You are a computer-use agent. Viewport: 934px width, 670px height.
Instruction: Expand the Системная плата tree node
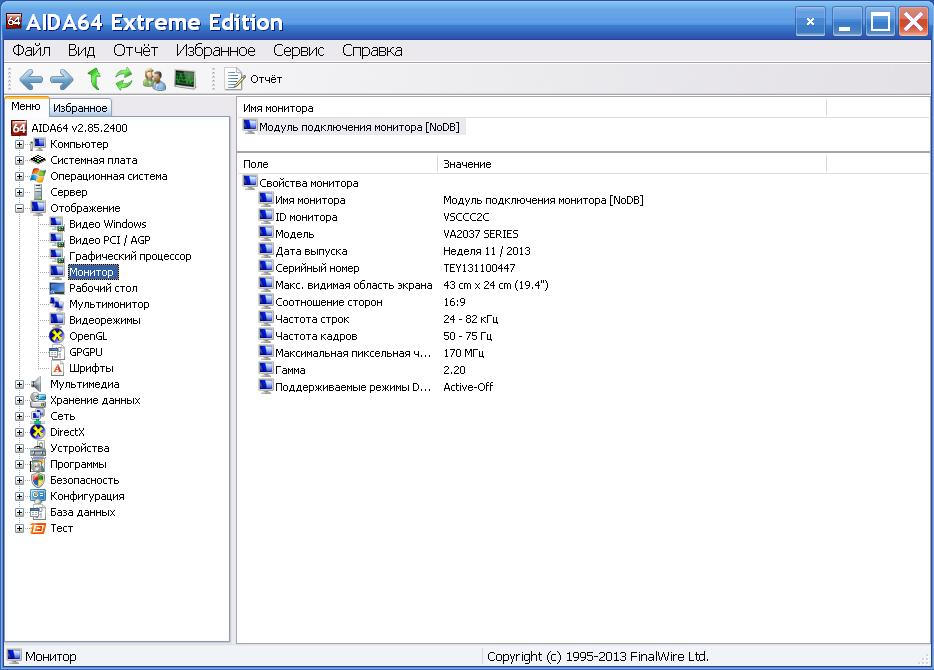19,161
